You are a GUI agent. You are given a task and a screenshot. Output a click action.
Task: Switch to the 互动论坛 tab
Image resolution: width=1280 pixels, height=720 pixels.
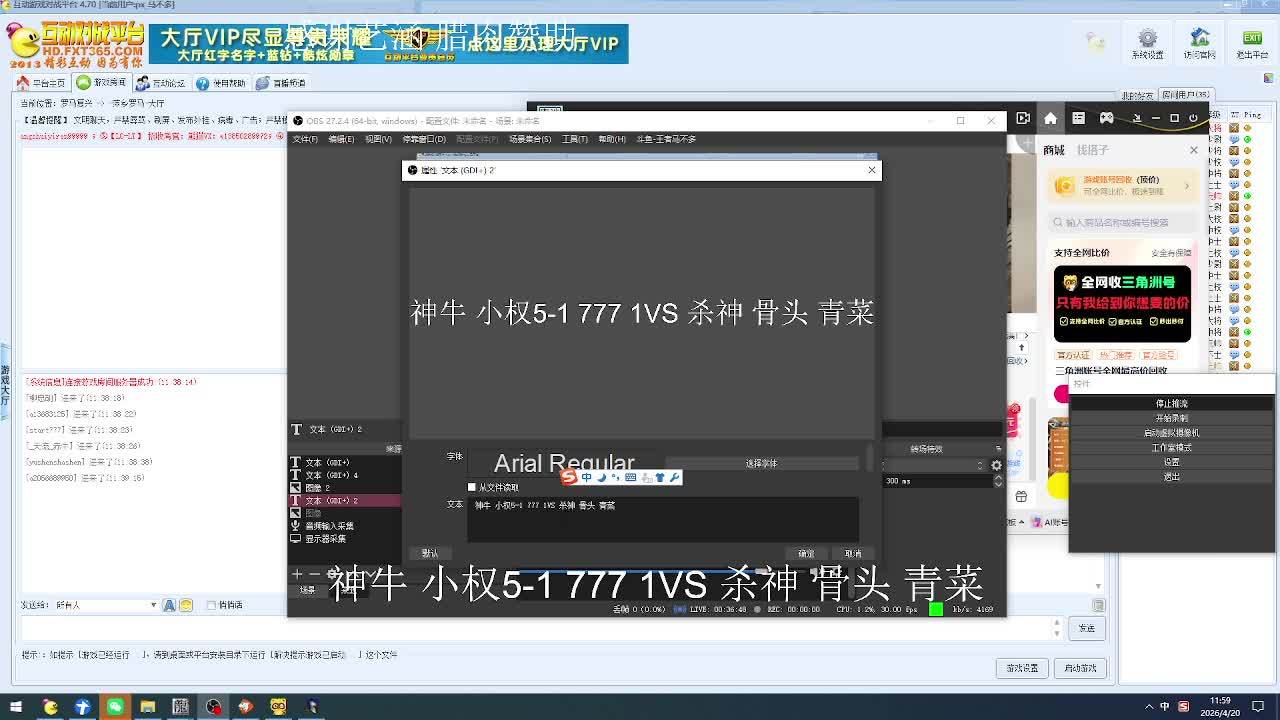coord(161,83)
